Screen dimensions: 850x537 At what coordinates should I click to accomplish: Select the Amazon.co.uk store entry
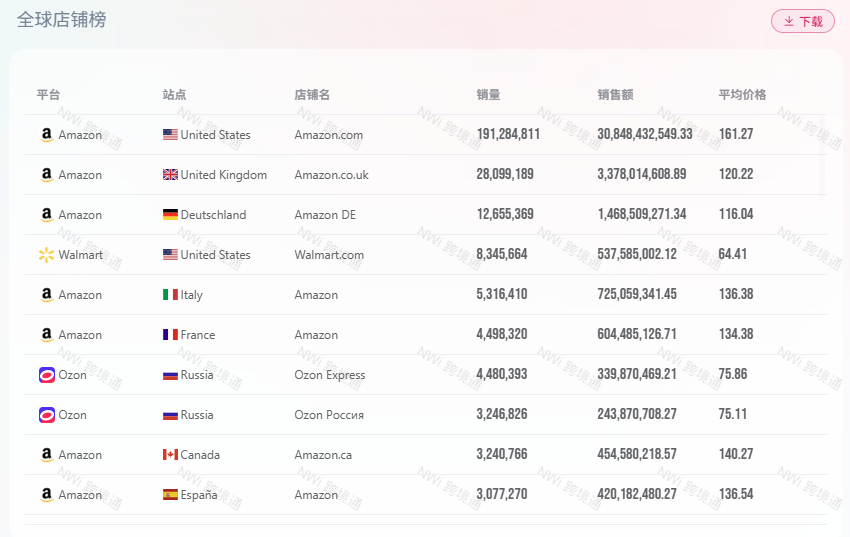click(331, 175)
